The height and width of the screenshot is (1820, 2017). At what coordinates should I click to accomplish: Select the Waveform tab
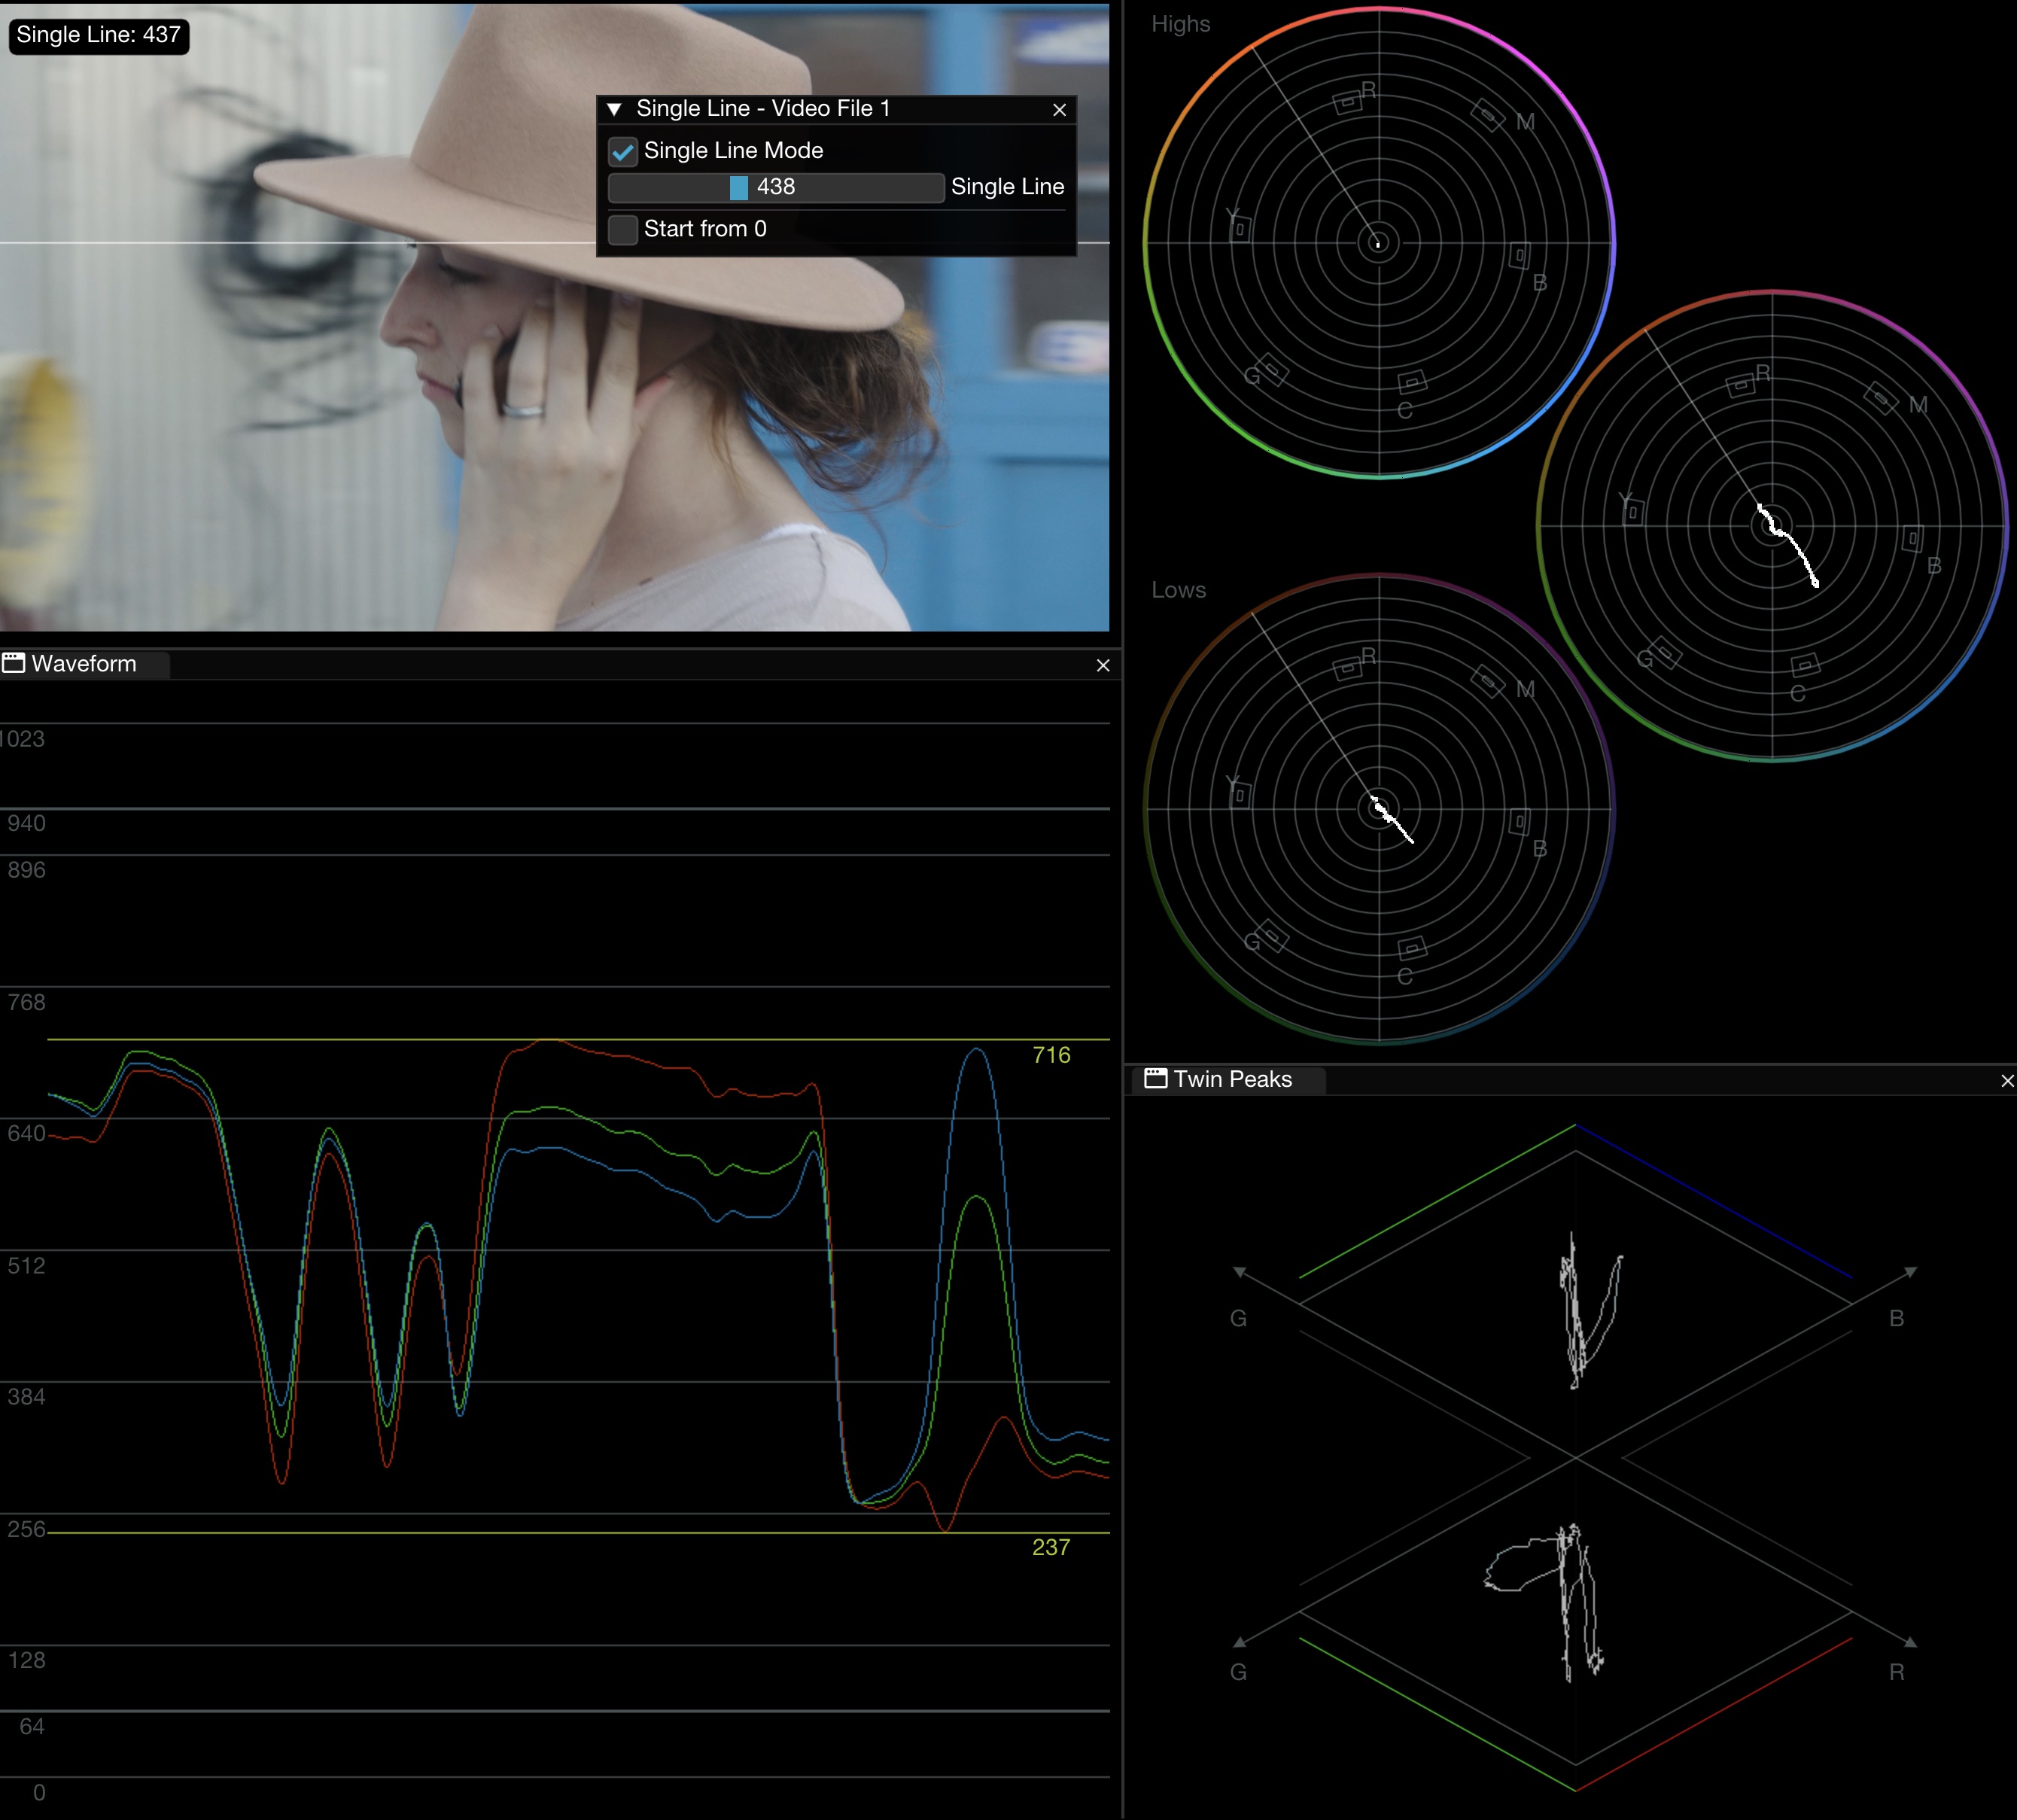[x=84, y=664]
